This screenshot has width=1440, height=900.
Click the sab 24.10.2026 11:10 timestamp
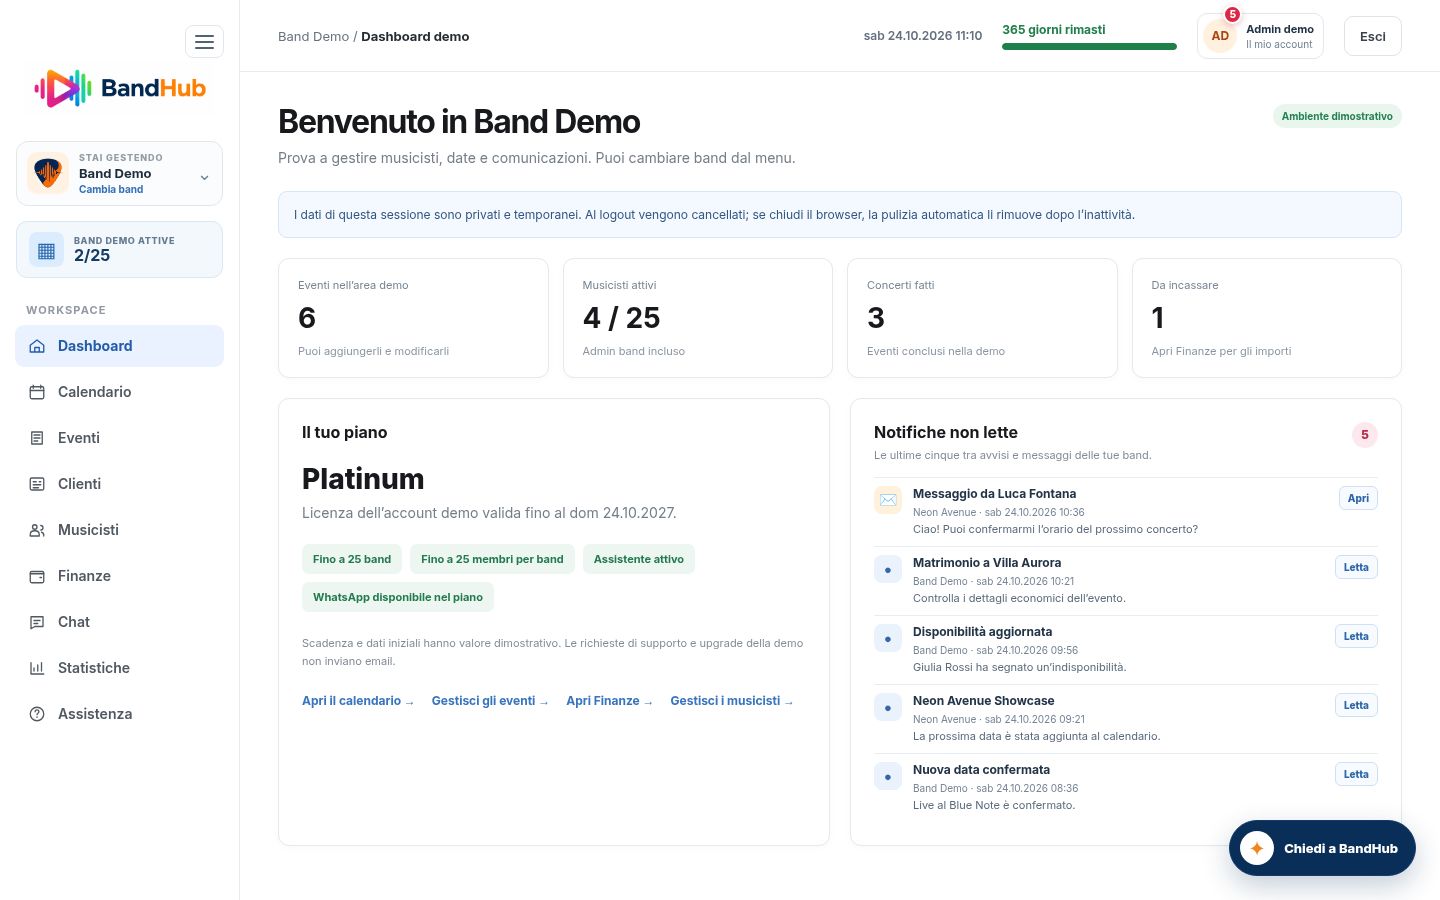pos(923,36)
